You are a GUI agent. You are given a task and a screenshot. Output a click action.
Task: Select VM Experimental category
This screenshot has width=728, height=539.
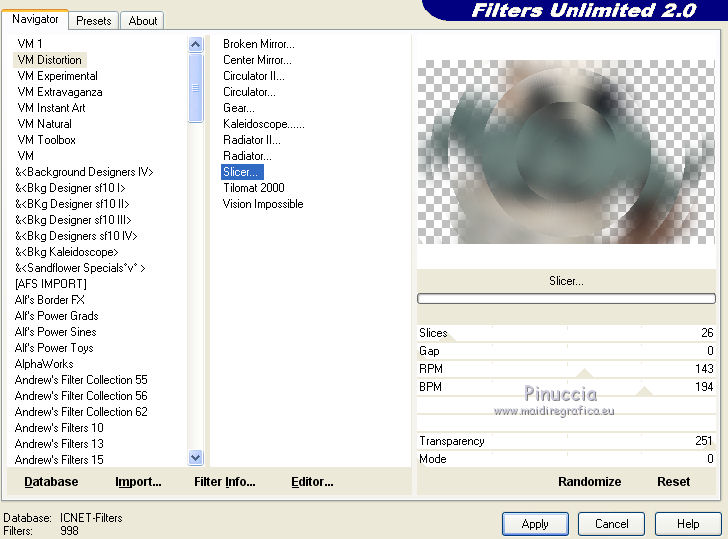tap(58, 76)
